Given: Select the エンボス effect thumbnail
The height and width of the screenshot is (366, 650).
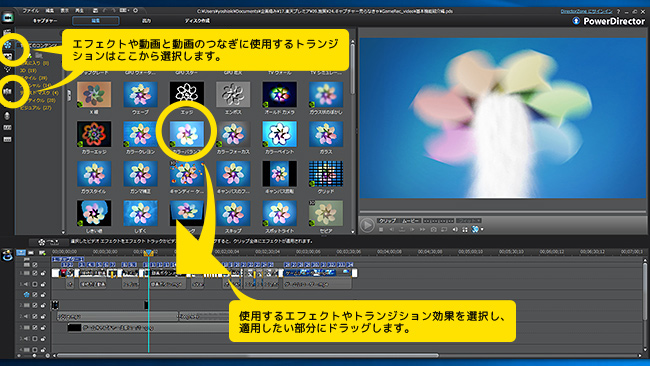Looking at the screenshot, I should click(233, 95).
